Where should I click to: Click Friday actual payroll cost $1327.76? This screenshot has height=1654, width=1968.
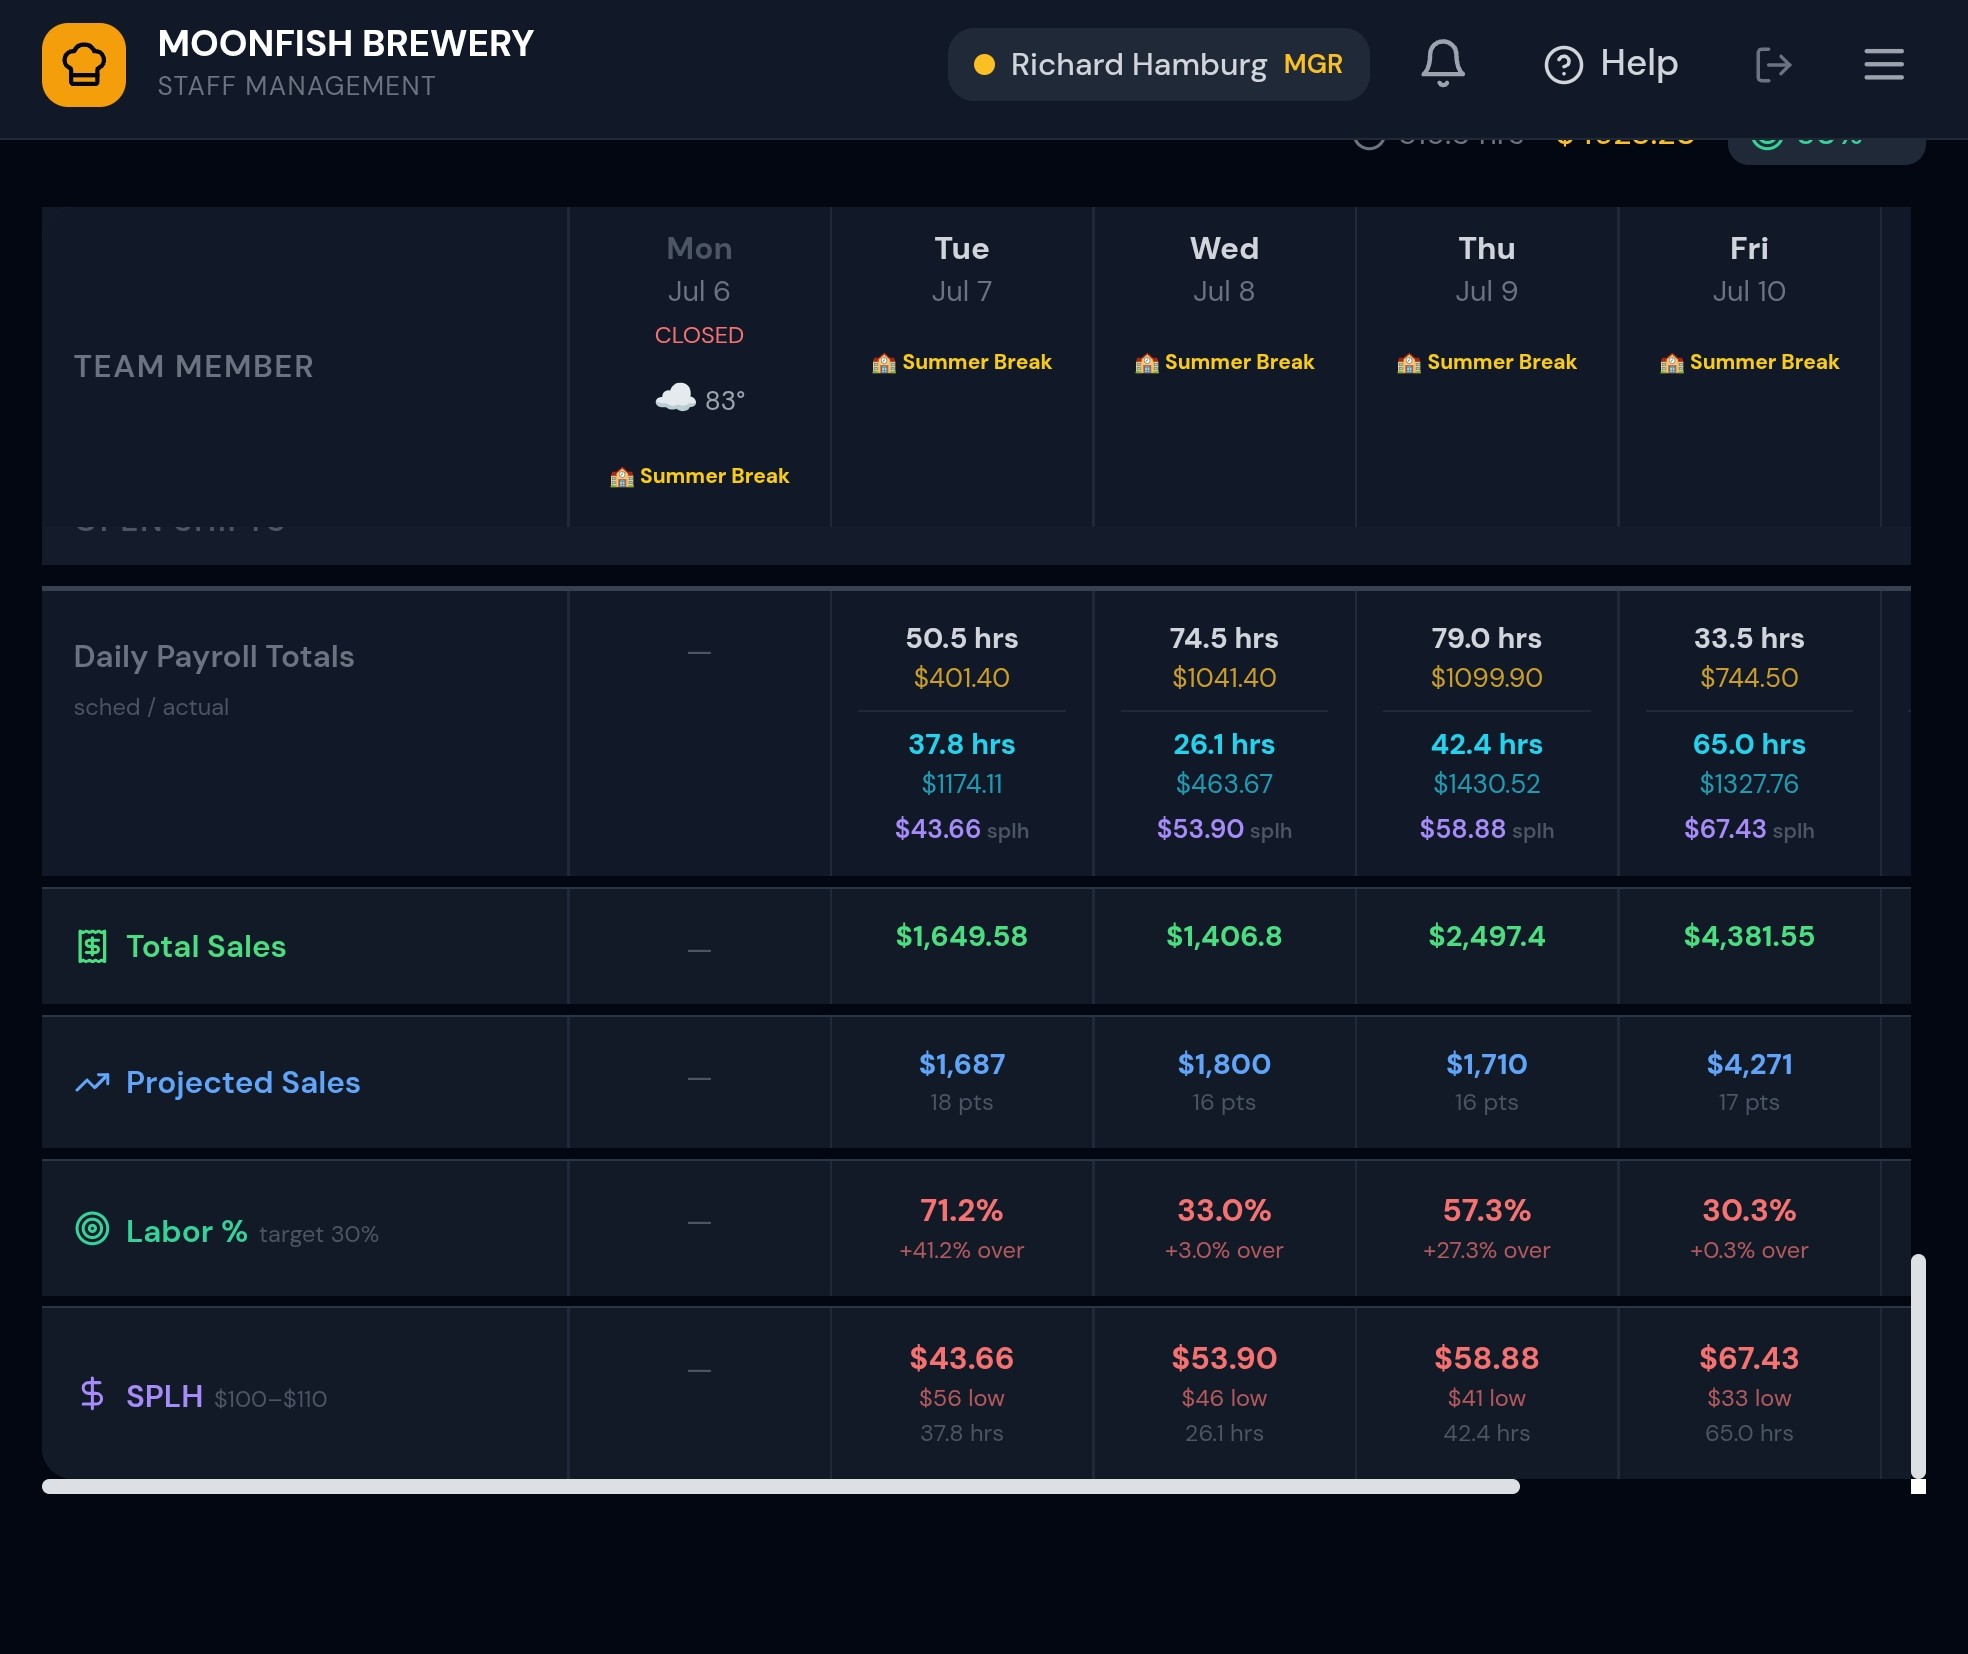point(1749,784)
